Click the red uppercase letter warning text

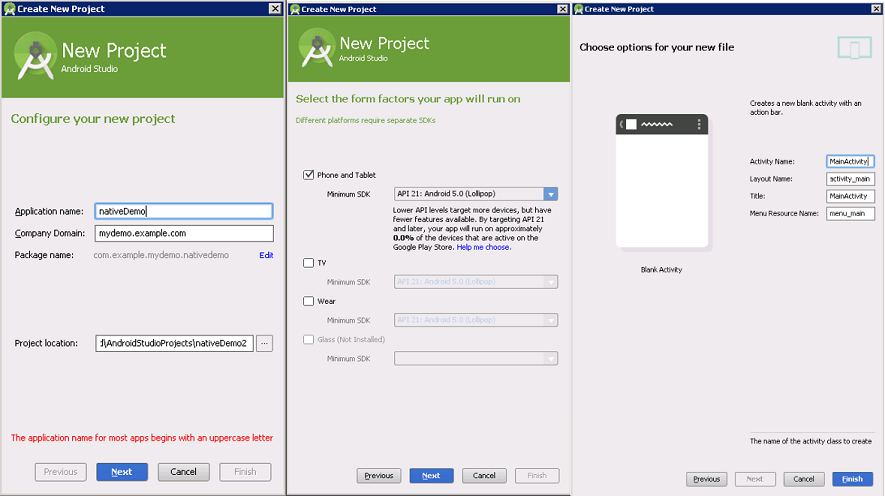142,438
